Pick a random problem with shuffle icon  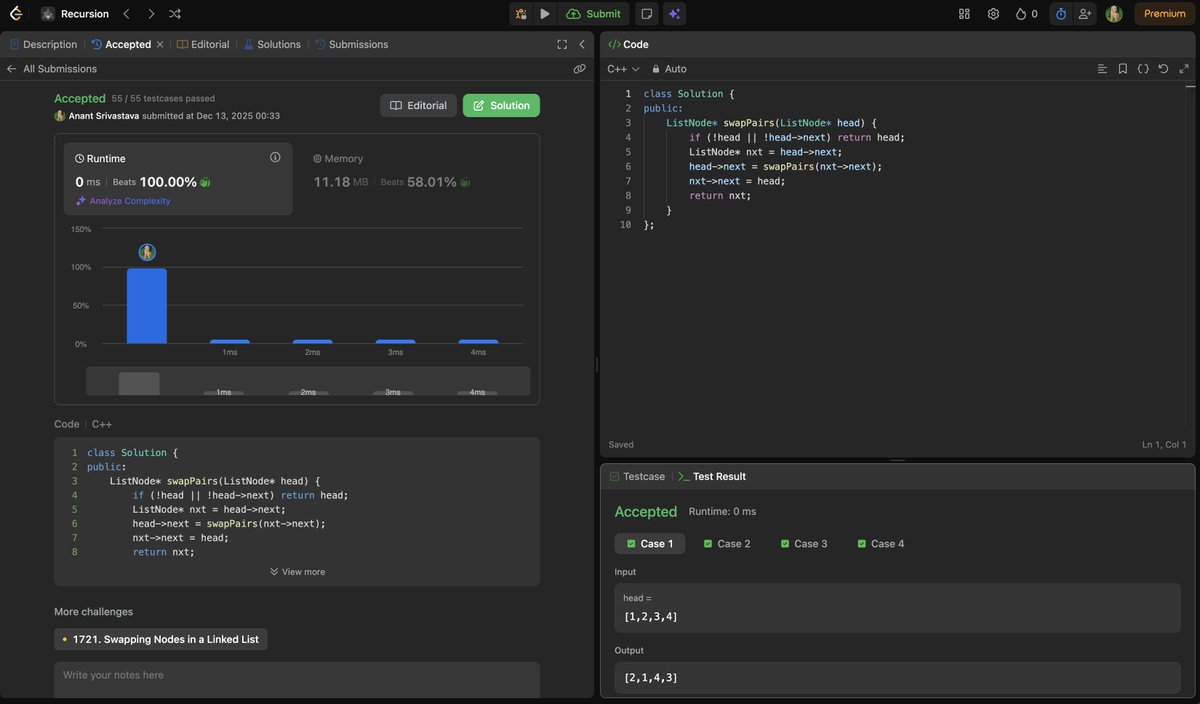175,14
